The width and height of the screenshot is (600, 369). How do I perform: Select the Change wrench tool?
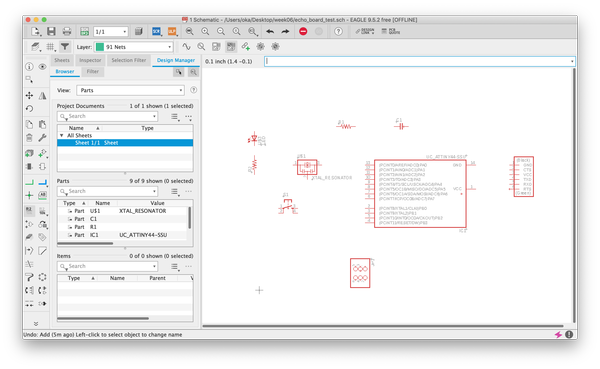pyautogui.click(x=42, y=137)
